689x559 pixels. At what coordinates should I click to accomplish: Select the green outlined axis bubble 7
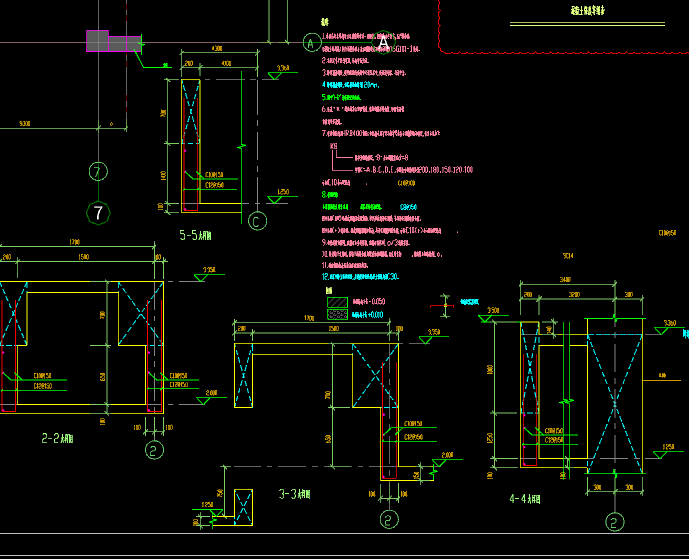tap(97, 171)
